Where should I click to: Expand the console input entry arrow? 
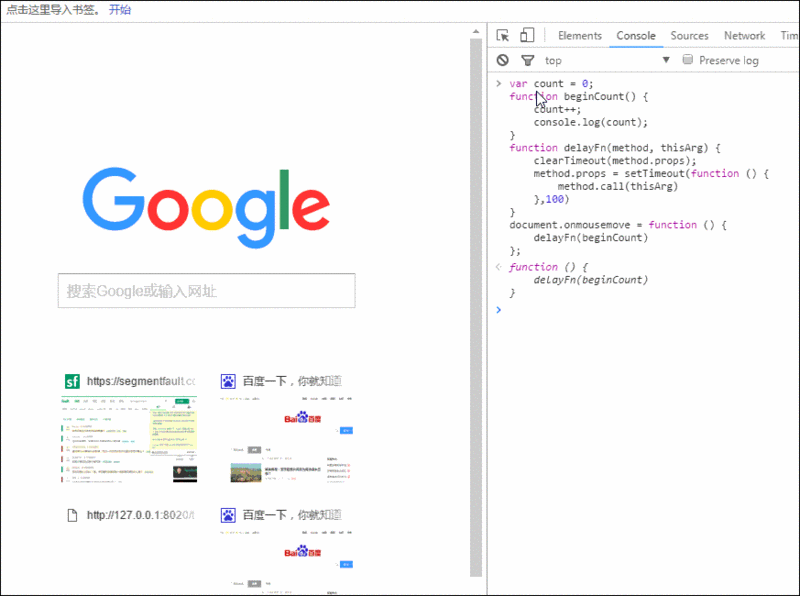499,83
